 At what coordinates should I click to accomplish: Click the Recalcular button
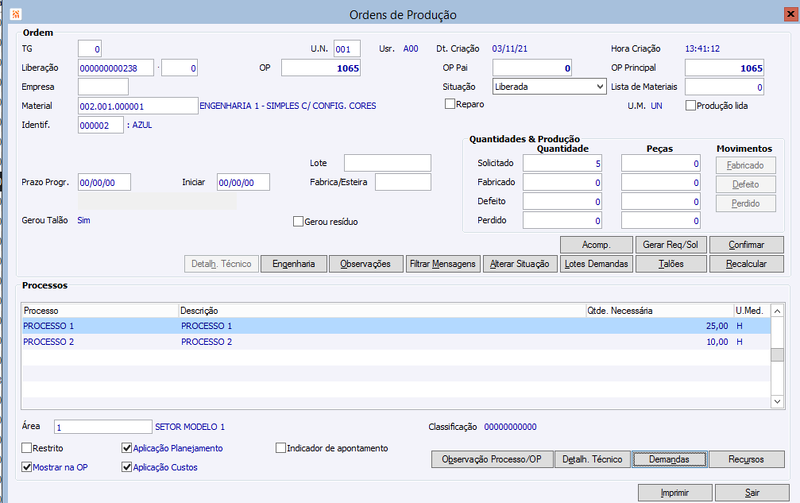click(x=746, y=264)
